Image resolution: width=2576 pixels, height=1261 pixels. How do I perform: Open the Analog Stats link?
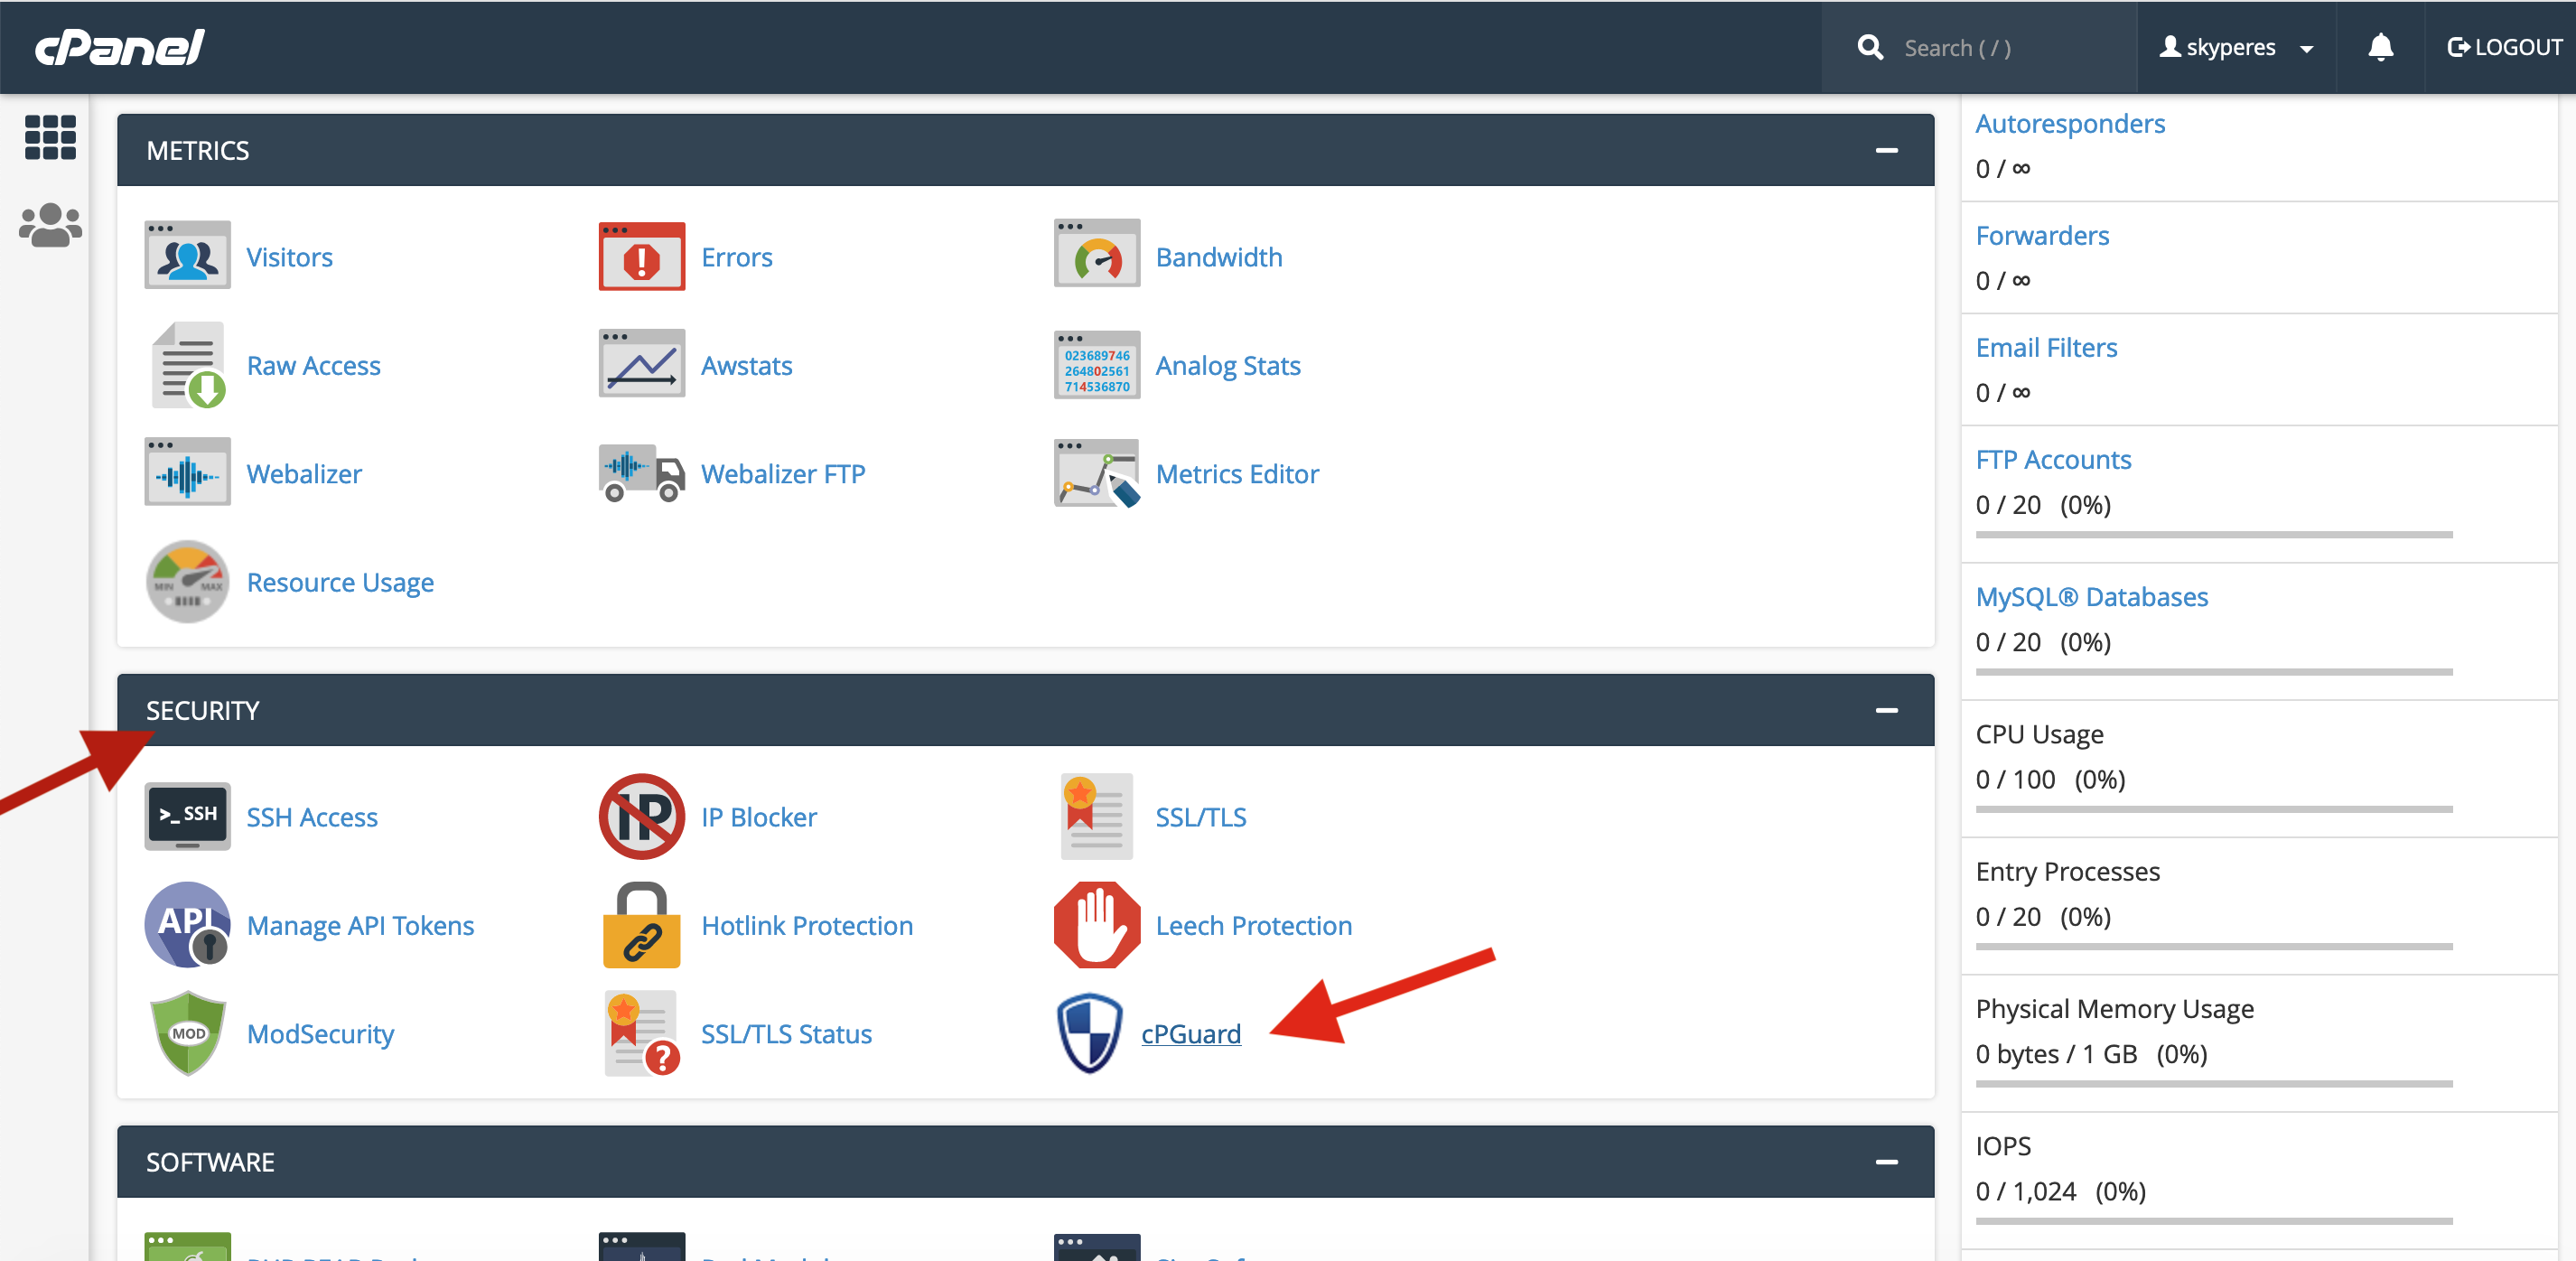[x=1227, y=366]
